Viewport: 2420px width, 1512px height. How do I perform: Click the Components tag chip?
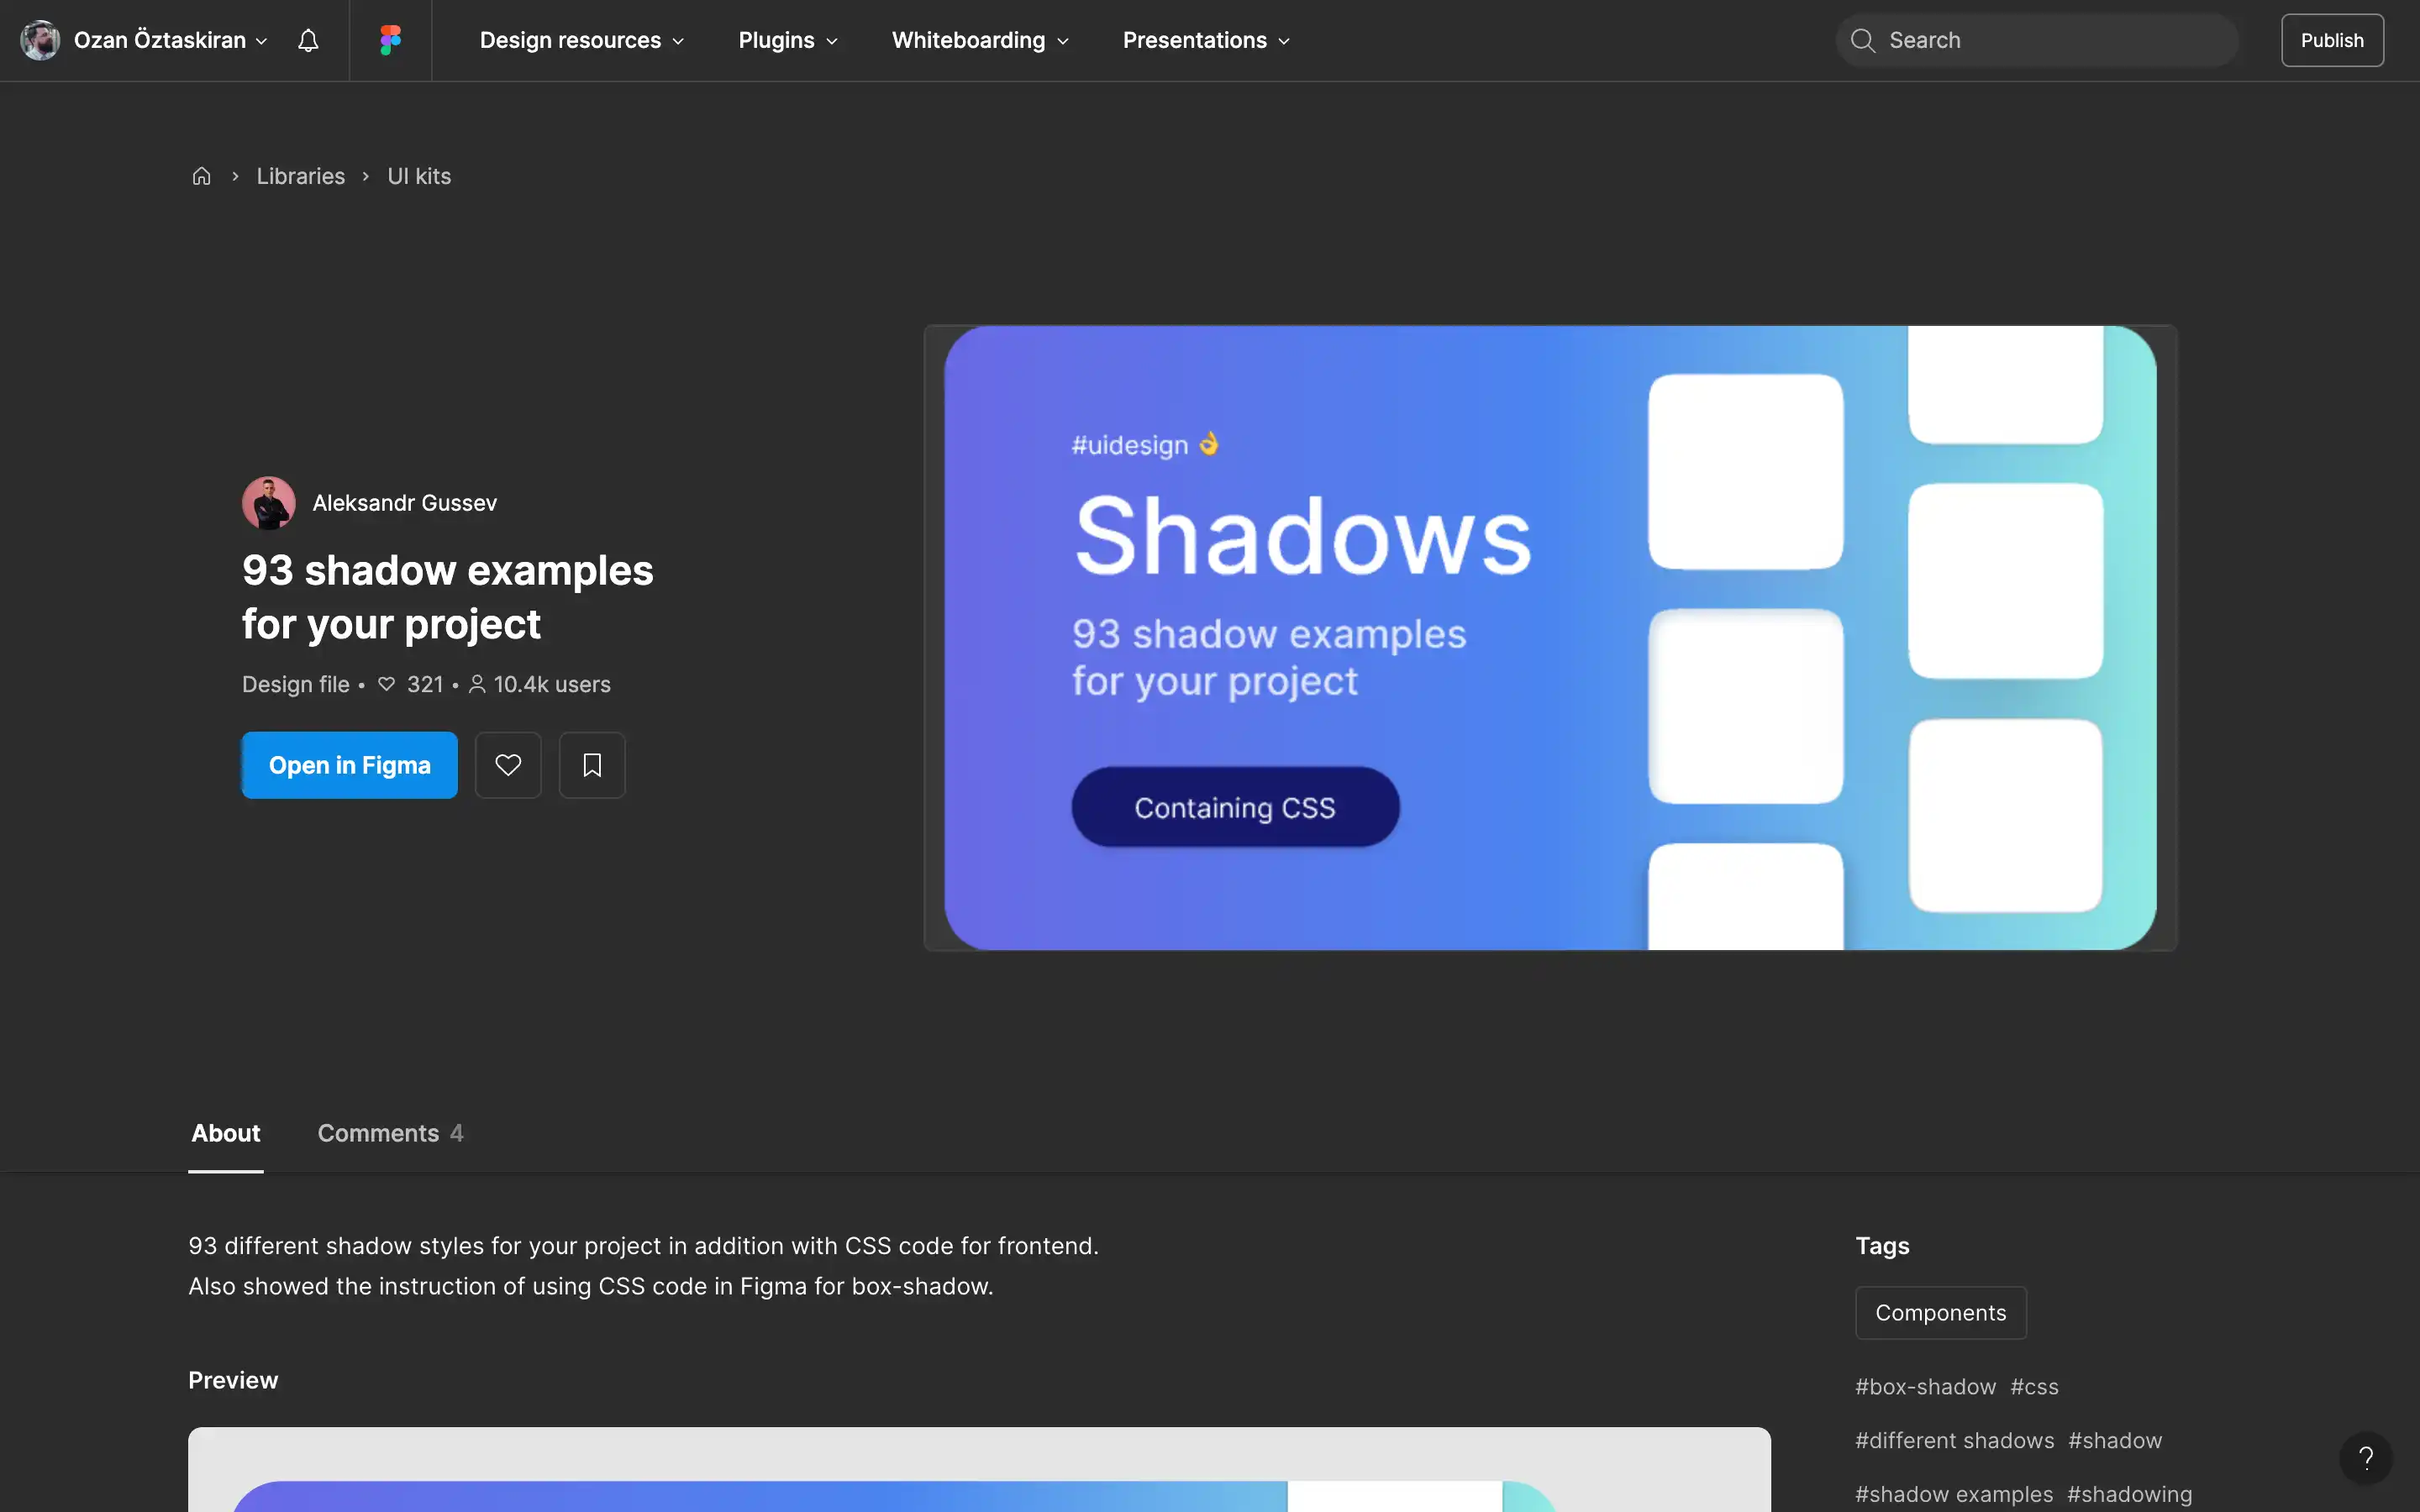coord(1941,1312)
